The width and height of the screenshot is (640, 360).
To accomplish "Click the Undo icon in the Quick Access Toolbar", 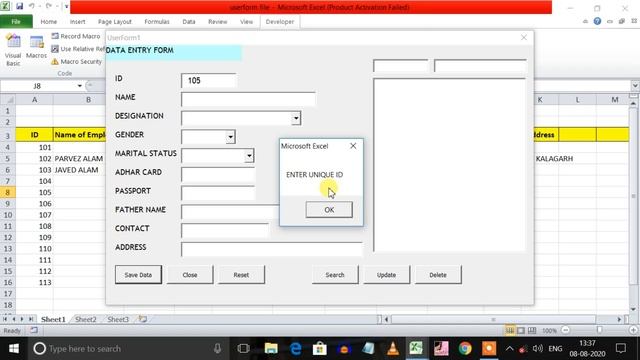I will [31, 6].
